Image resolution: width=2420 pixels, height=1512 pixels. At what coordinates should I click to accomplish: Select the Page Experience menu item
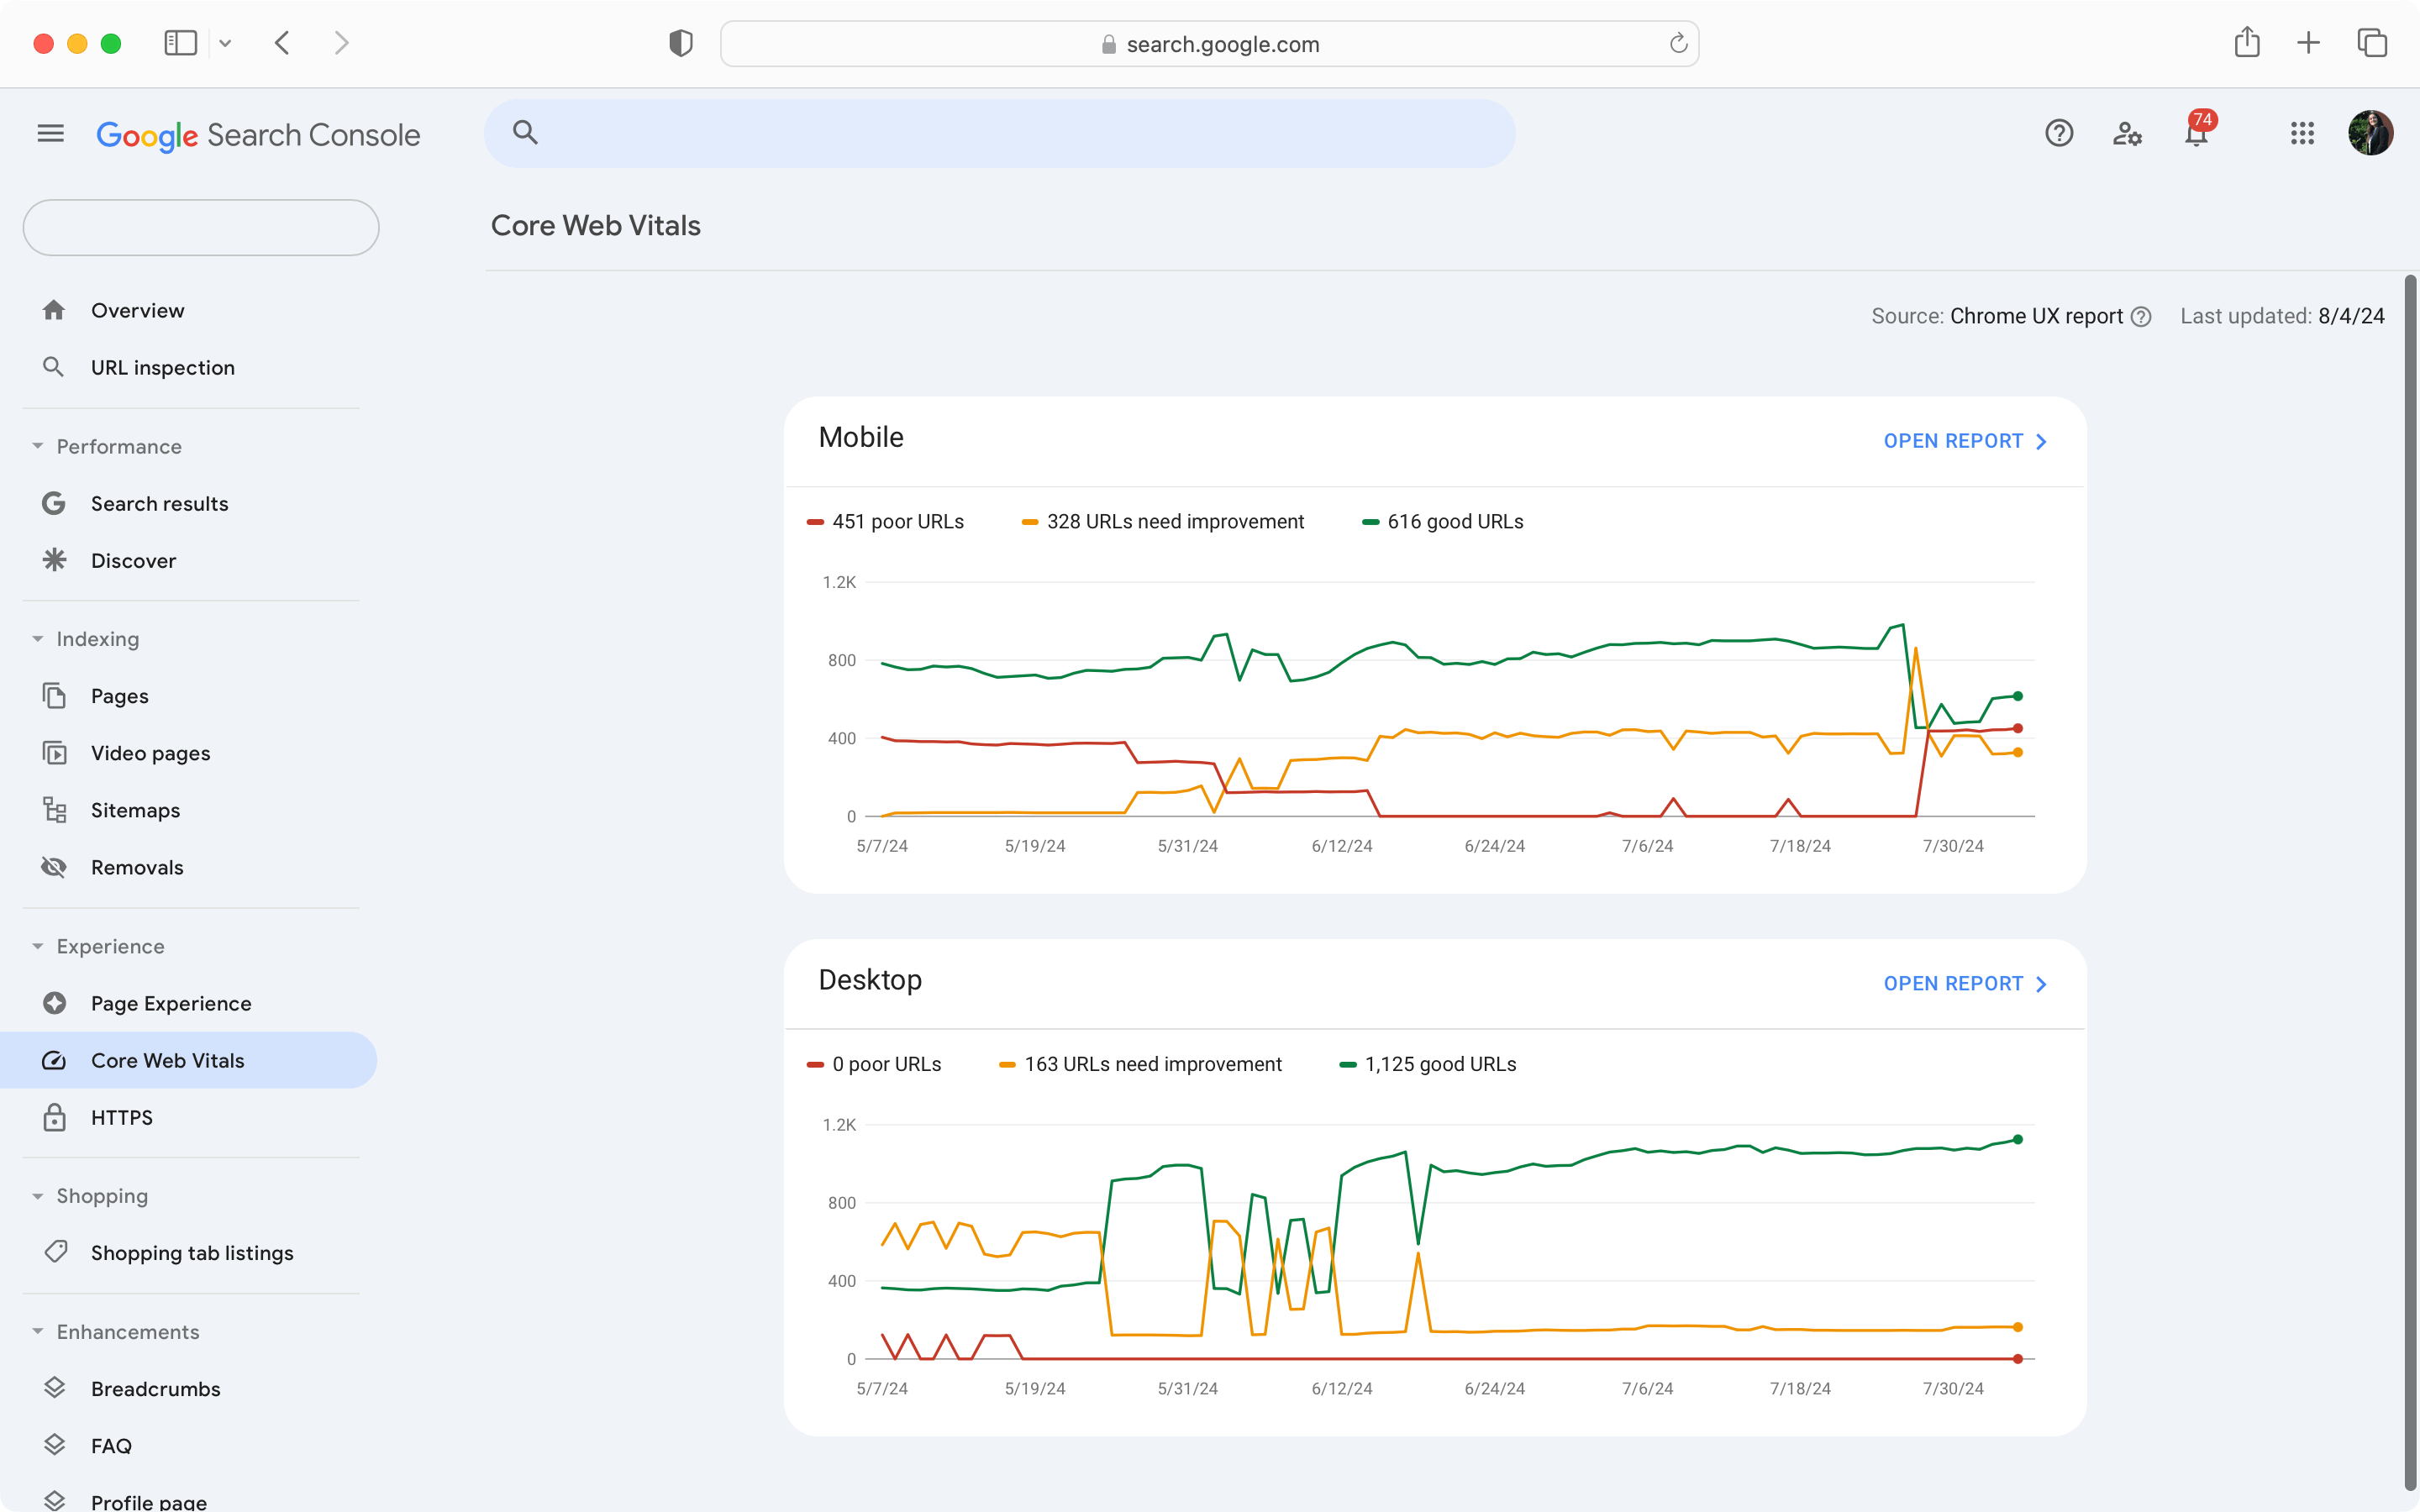click(171, 1003)
